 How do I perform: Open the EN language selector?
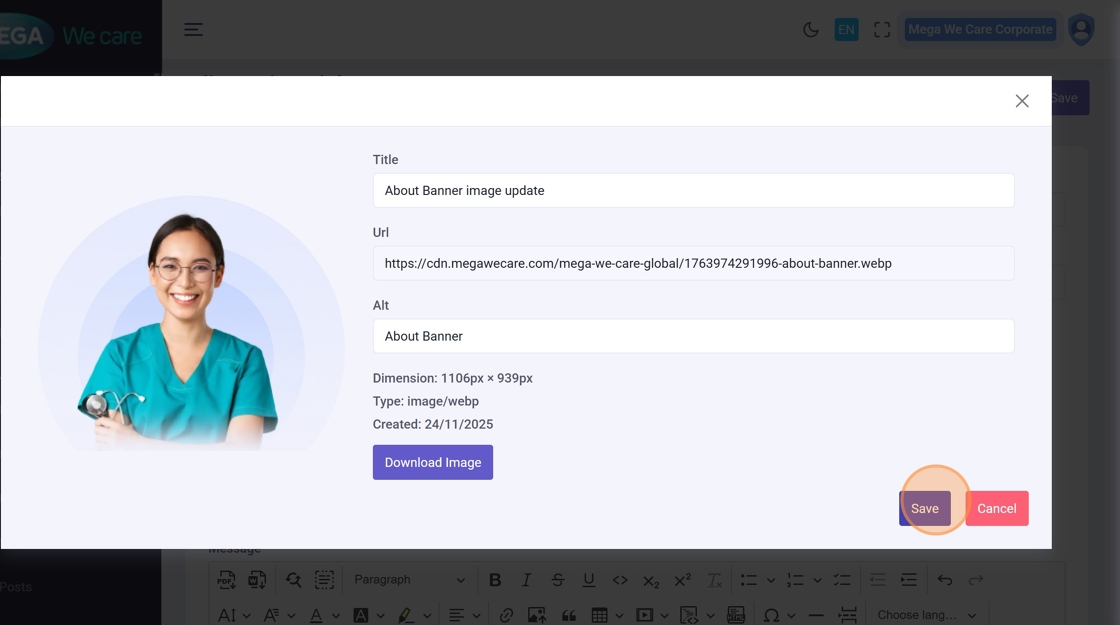[846, 30]
